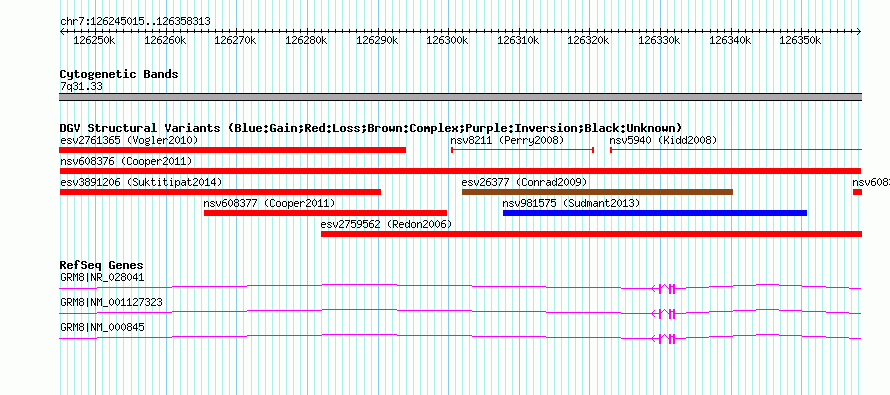Open the esv26377 (Conrad2009) label
The width and height of the screenshot is (890, 395).
coord(524,182)
